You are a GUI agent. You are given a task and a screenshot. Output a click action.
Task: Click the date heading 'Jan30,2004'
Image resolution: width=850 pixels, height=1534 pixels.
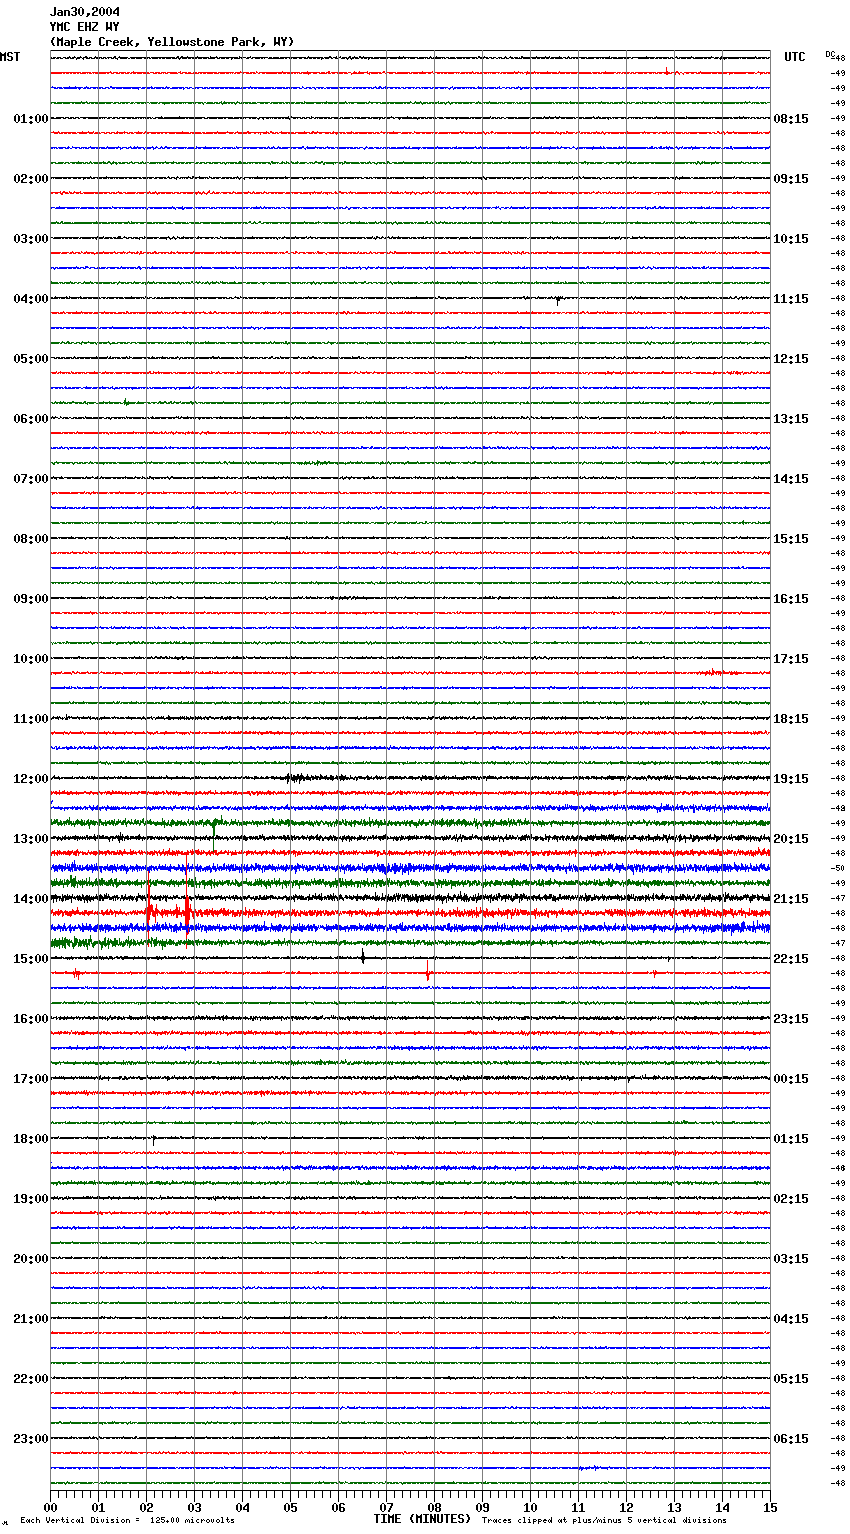click(x=85, y=12)
